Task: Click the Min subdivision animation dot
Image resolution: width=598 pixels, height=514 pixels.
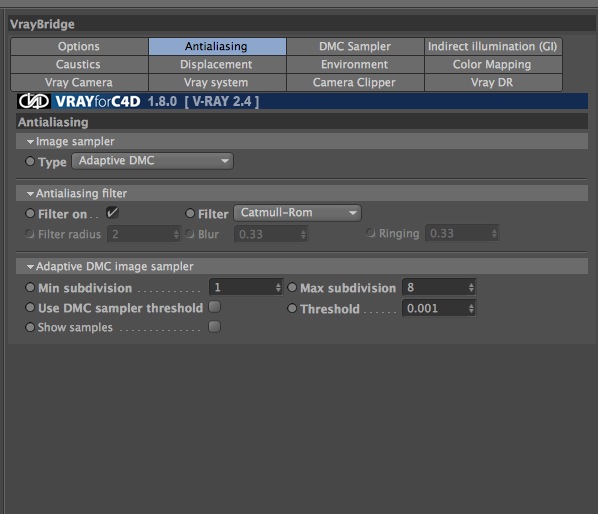Action: coord(30,287)
